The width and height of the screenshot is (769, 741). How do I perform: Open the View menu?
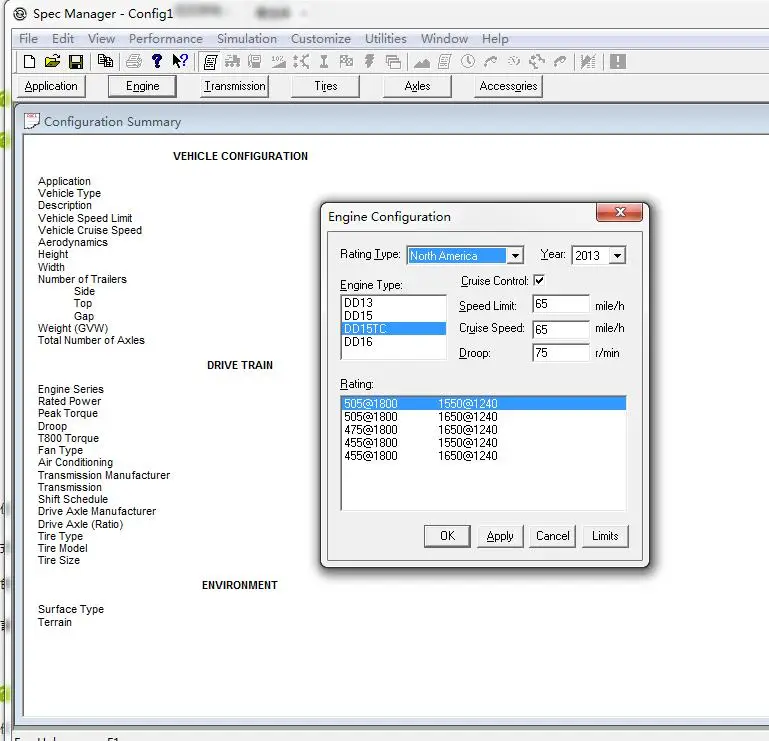102,39
